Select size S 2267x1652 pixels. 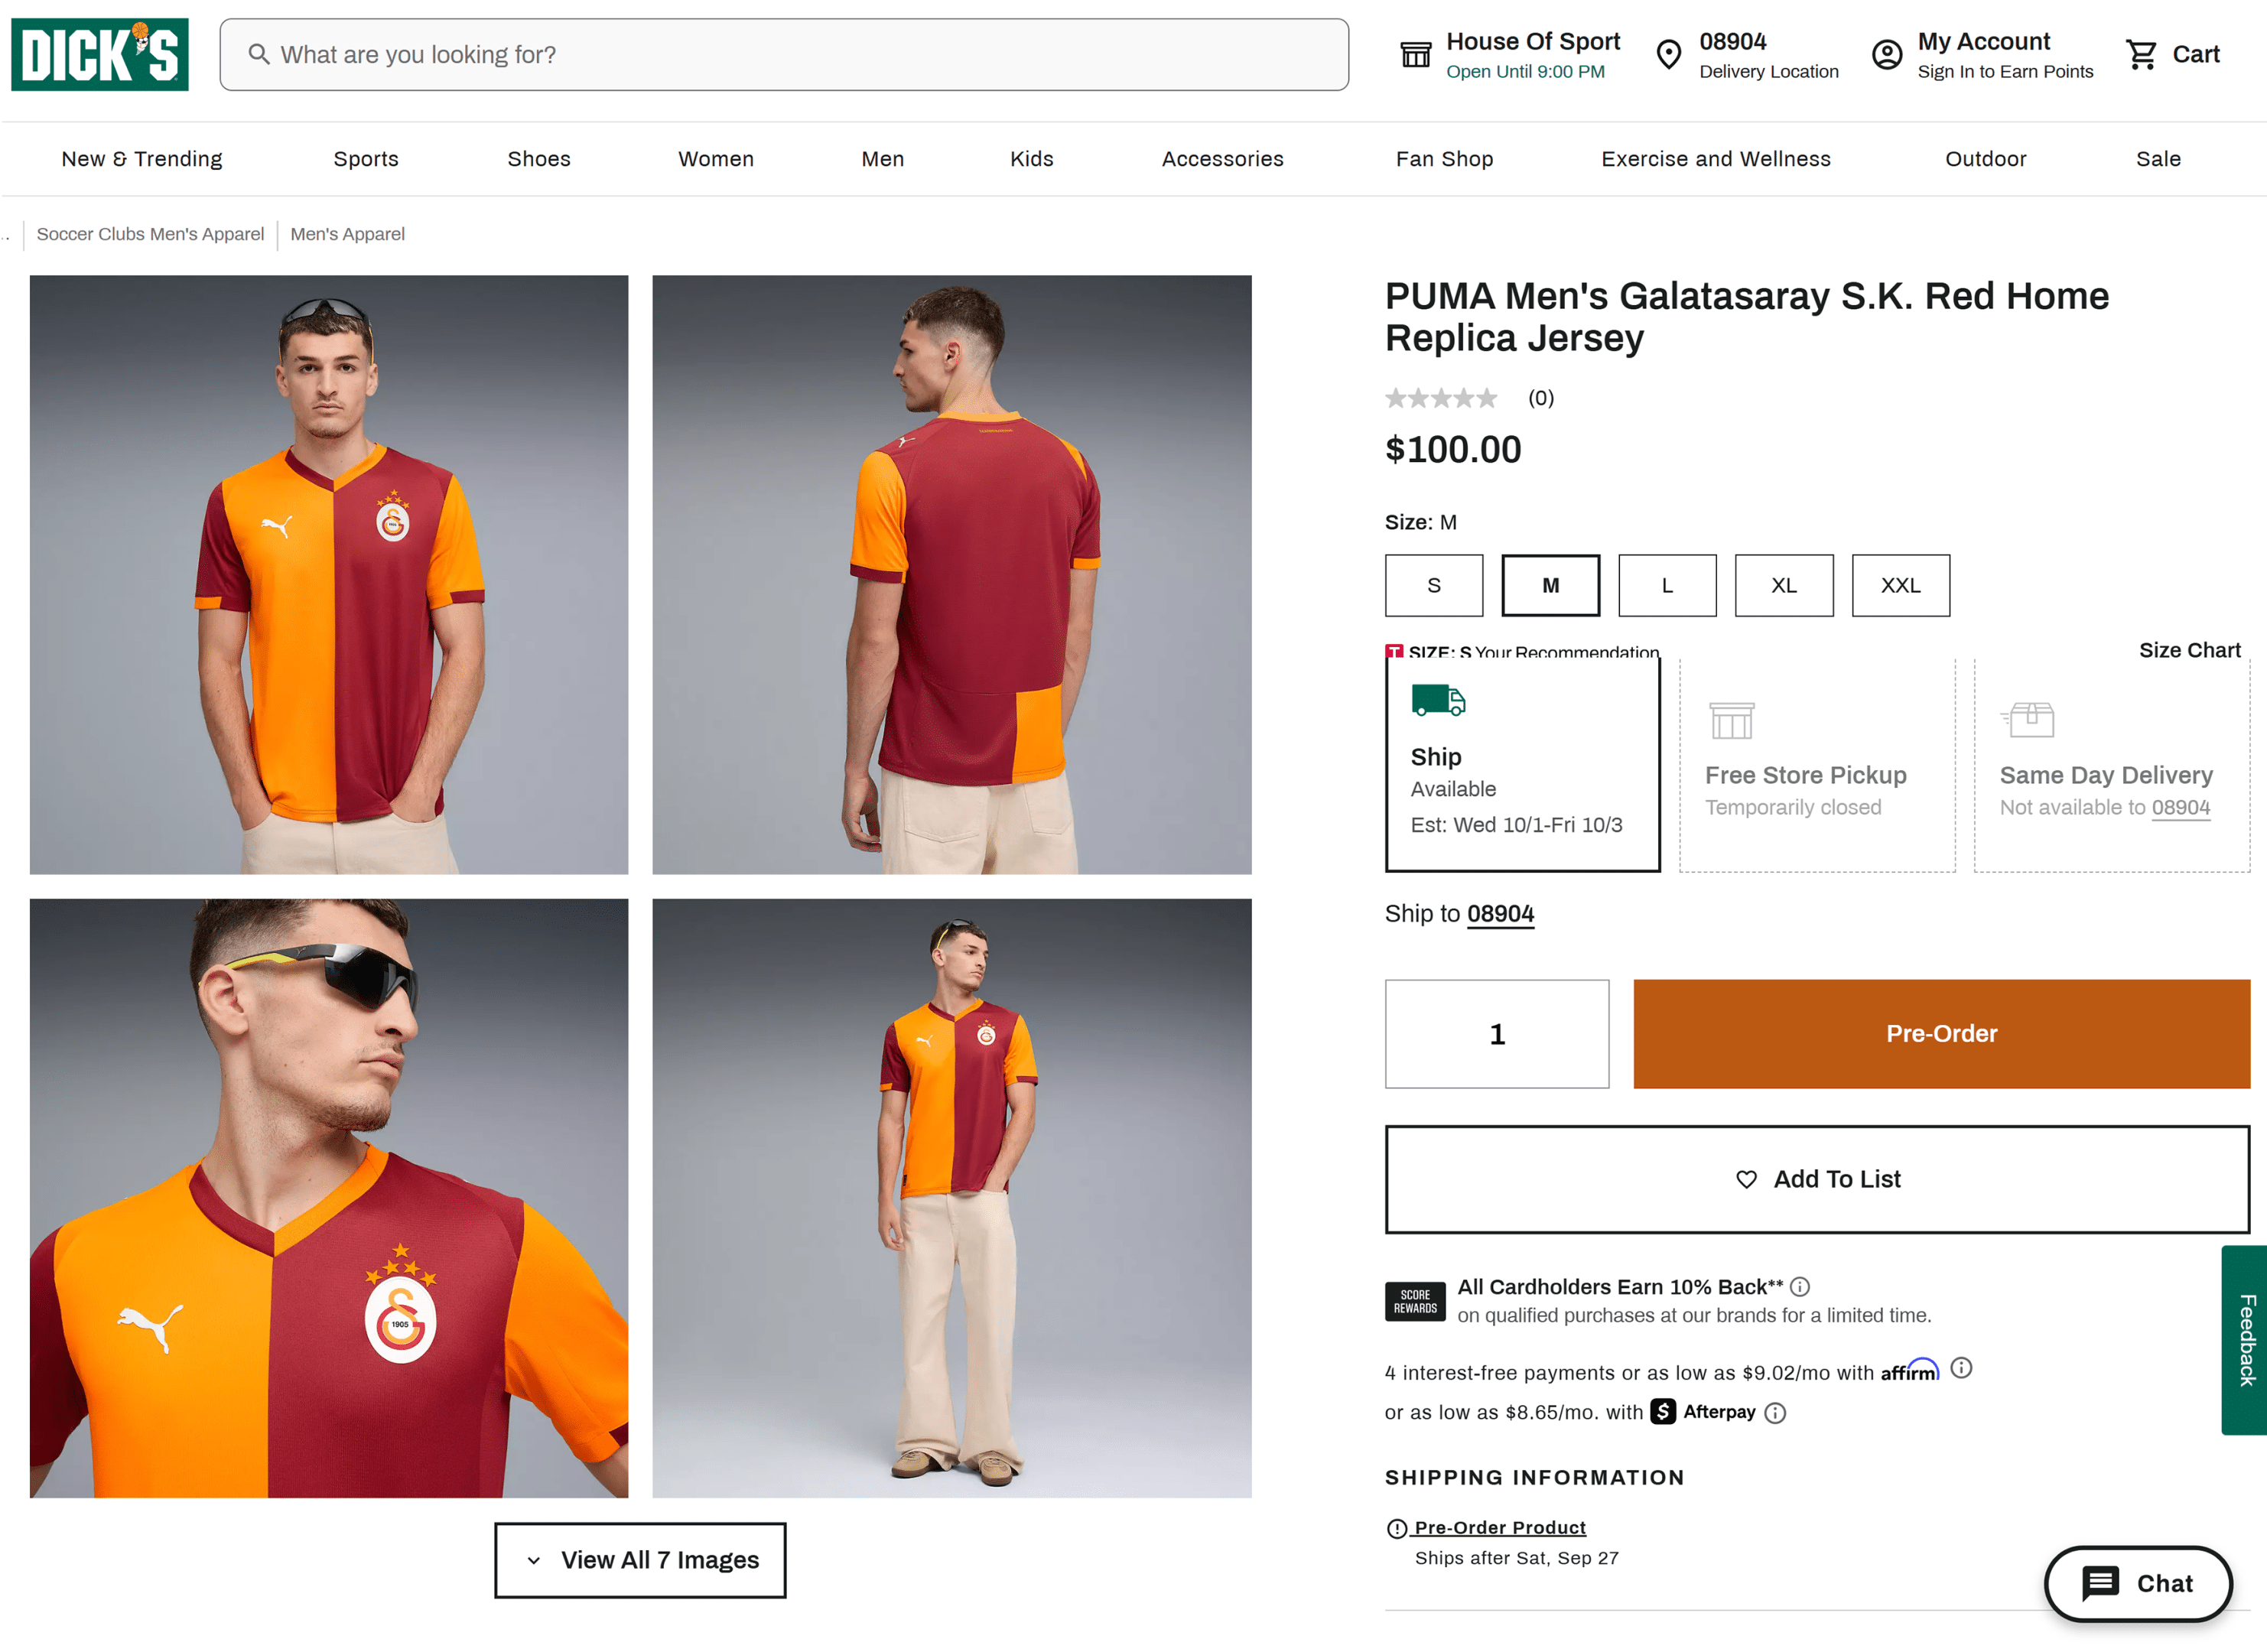click(1433, 586)
